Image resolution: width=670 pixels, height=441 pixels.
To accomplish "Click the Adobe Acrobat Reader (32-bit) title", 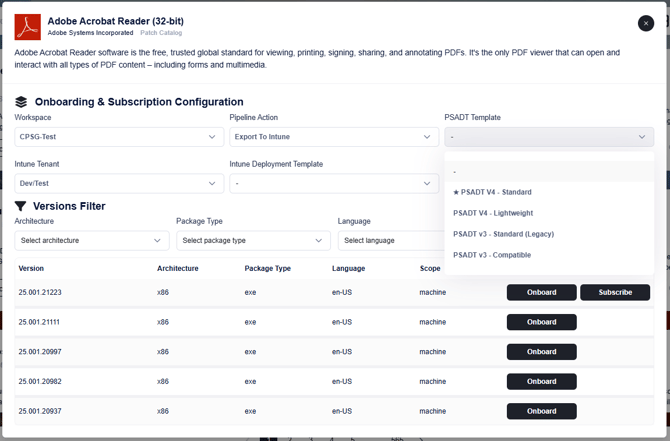I will 116,21.
